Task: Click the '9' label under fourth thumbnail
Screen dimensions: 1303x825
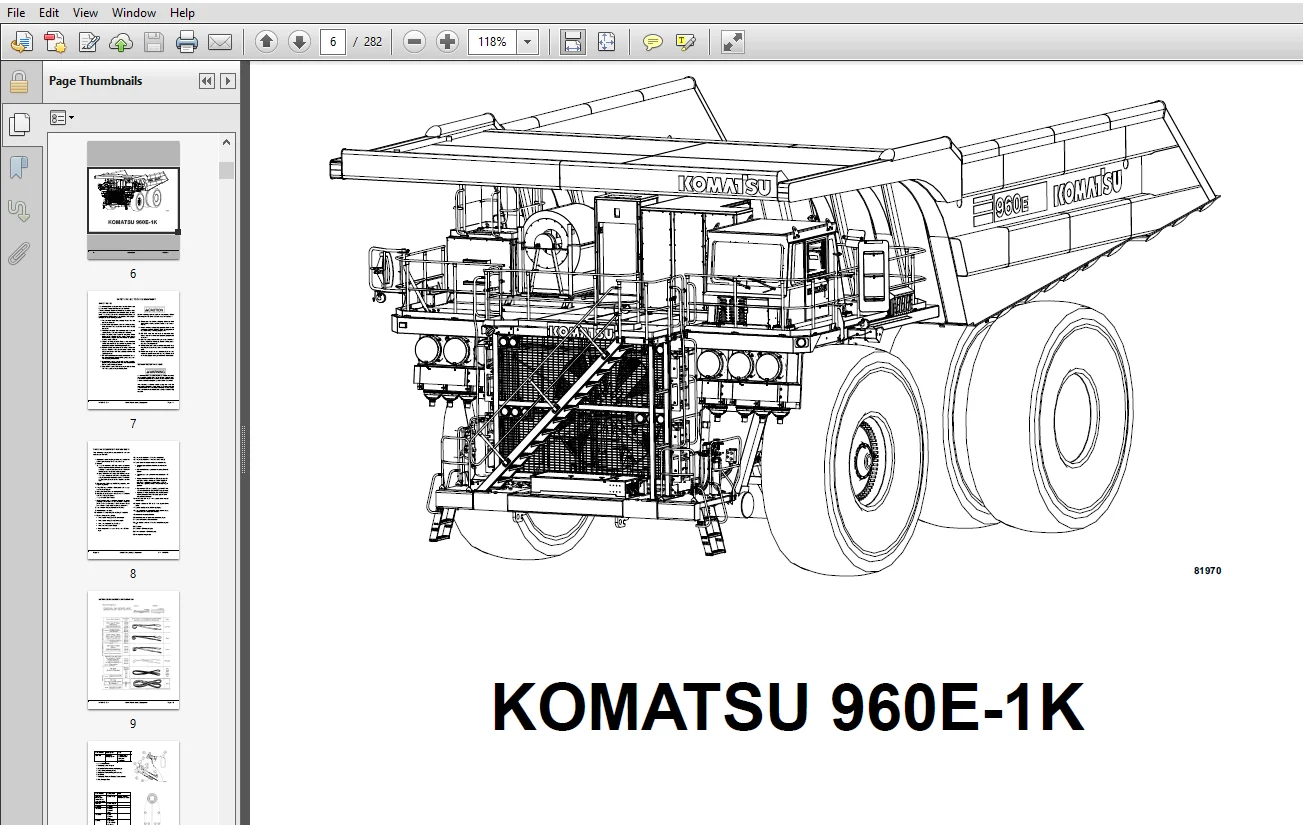Action: pos(133,724)
